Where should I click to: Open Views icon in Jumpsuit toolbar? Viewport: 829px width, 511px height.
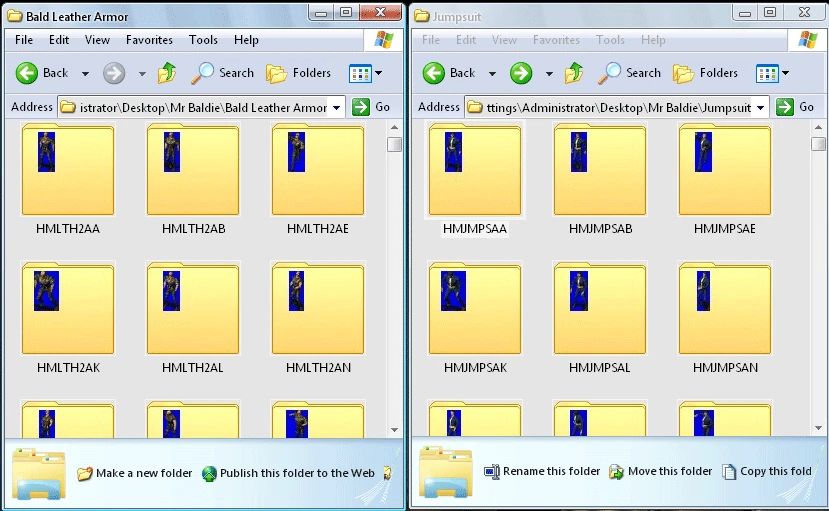[x=767, y=73]
